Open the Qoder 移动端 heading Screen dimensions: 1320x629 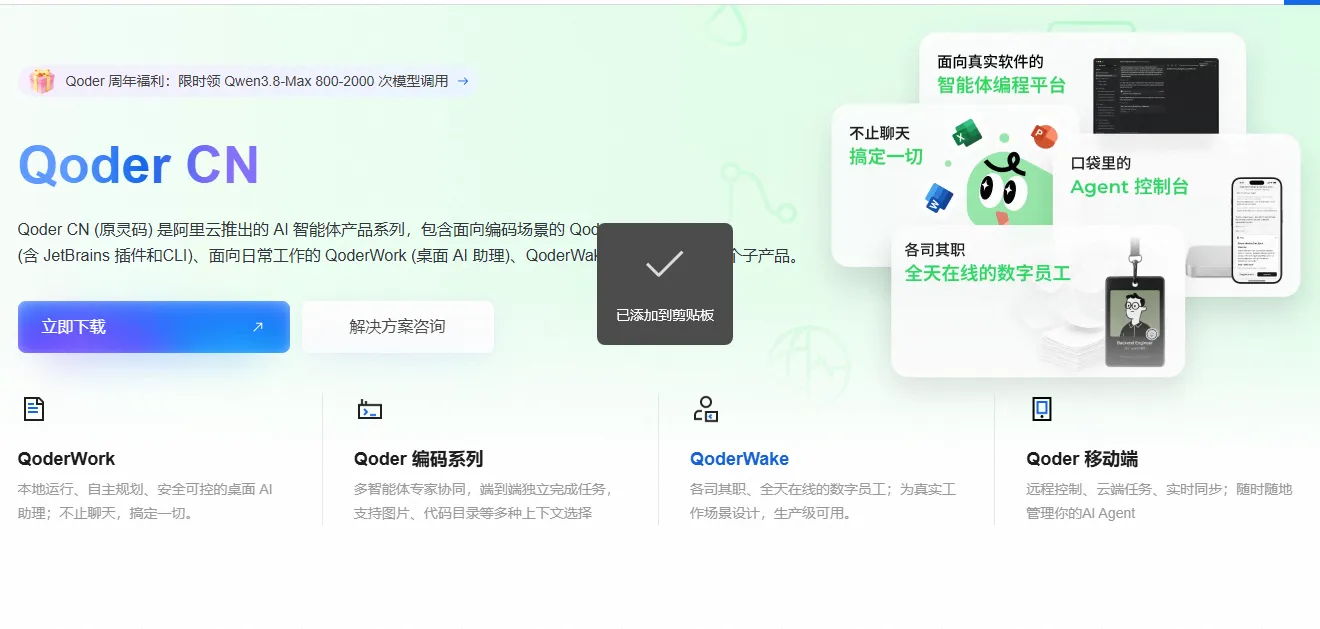coord(1082,459)
